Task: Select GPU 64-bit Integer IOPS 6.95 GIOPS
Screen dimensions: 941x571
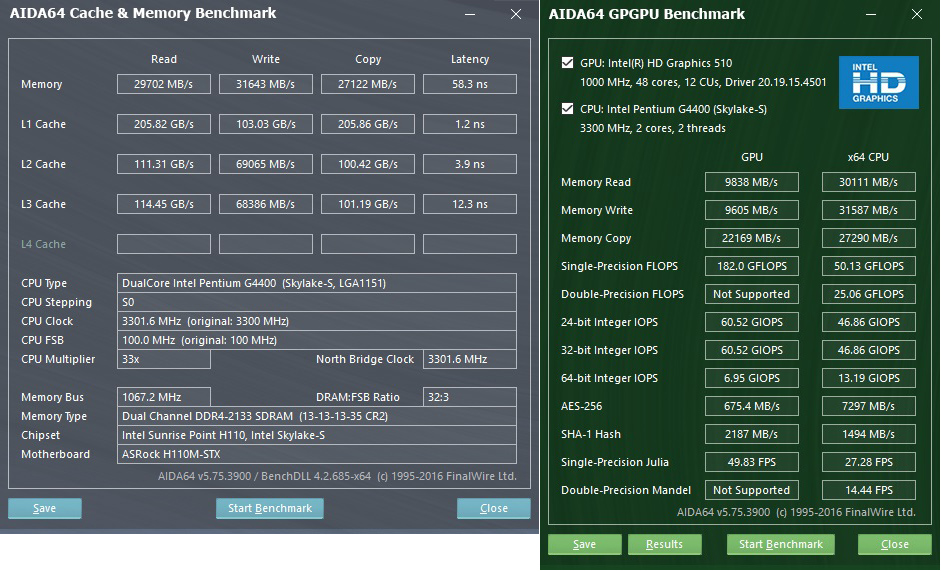Action: [x=751, y=378]
